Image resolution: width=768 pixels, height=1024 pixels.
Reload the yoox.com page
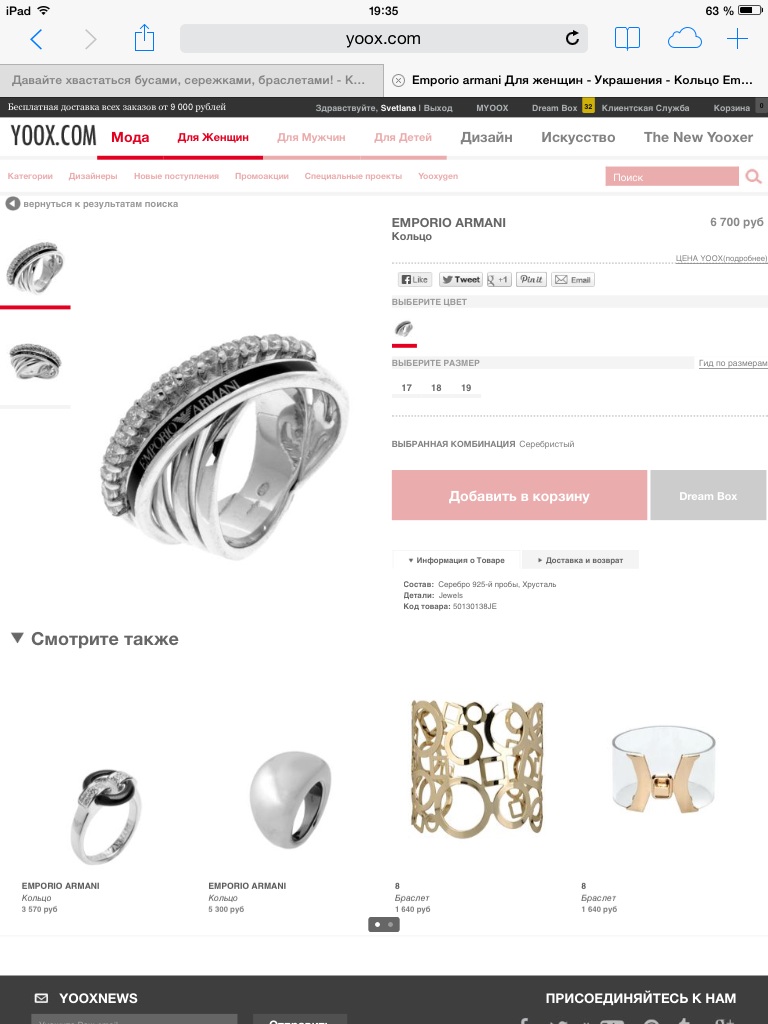(572, 38)
